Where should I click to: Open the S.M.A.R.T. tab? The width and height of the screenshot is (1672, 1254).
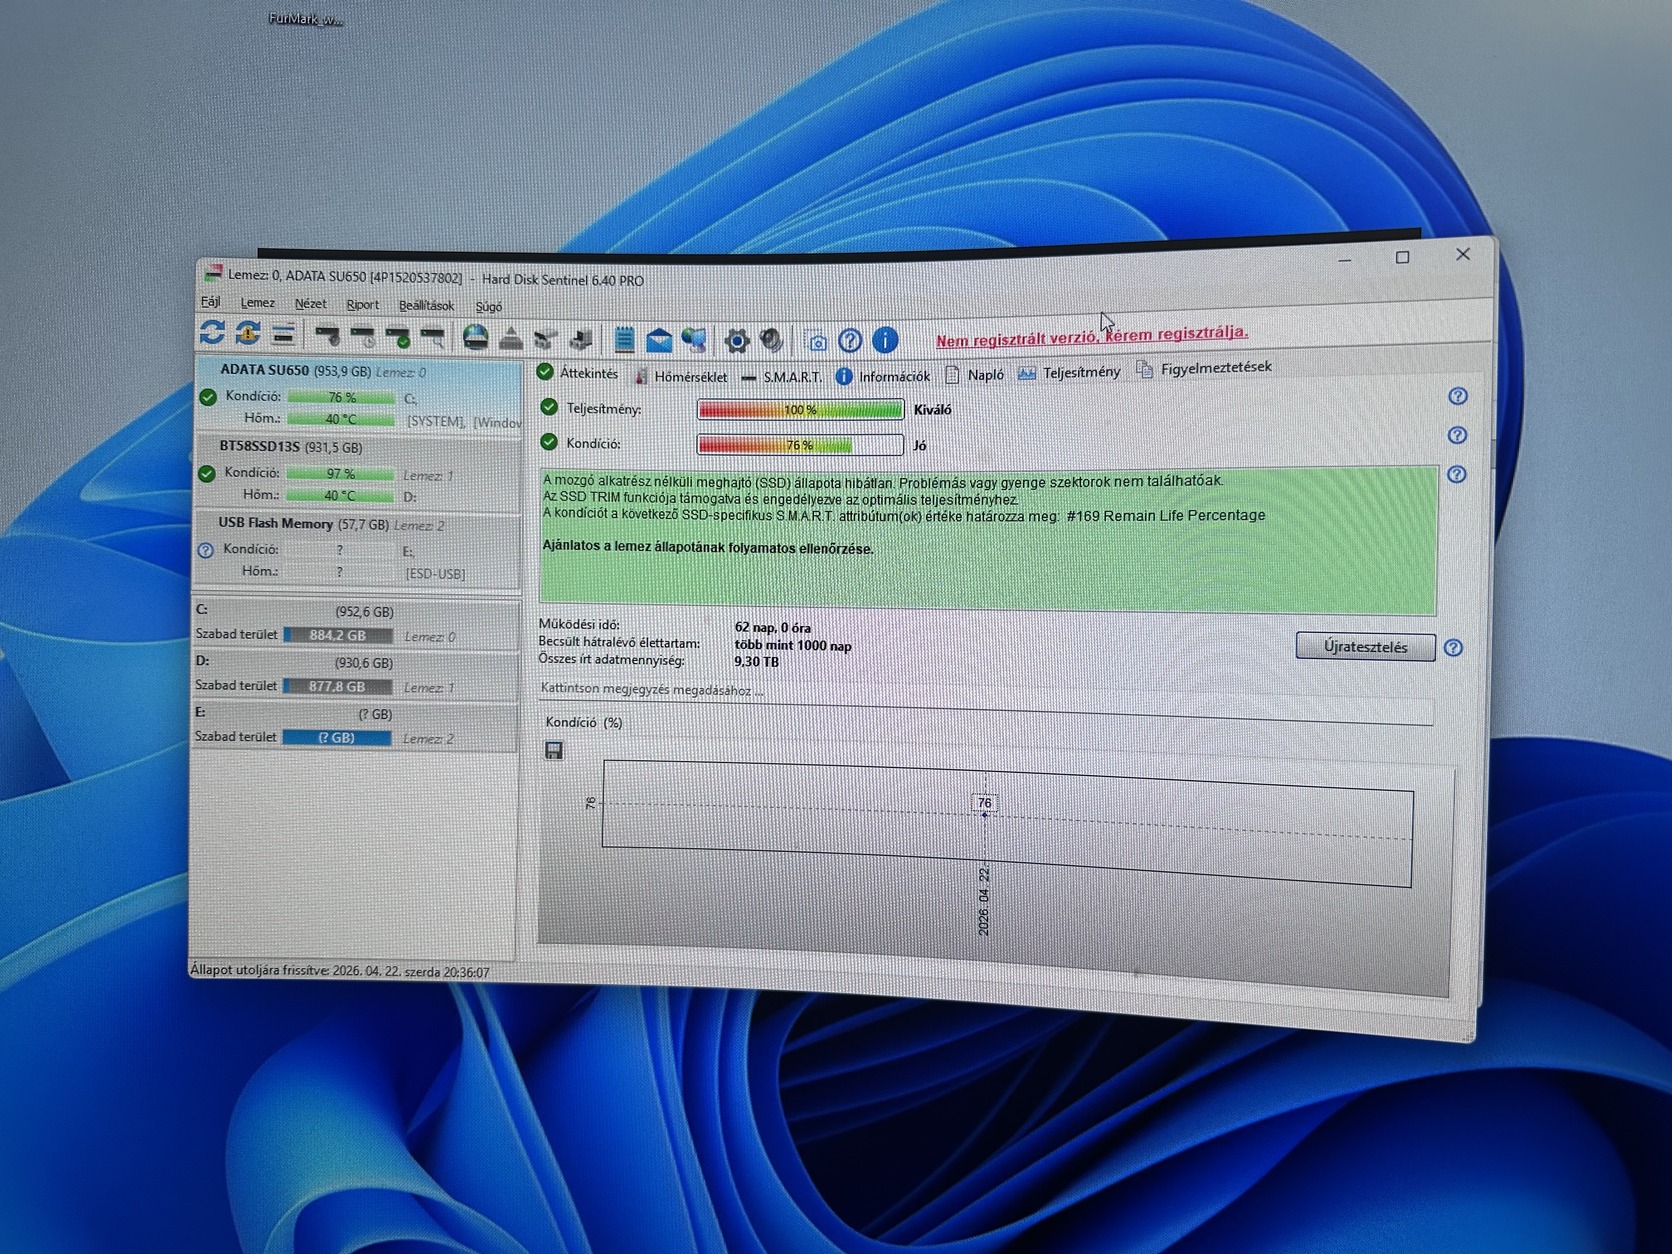point(782,377)
